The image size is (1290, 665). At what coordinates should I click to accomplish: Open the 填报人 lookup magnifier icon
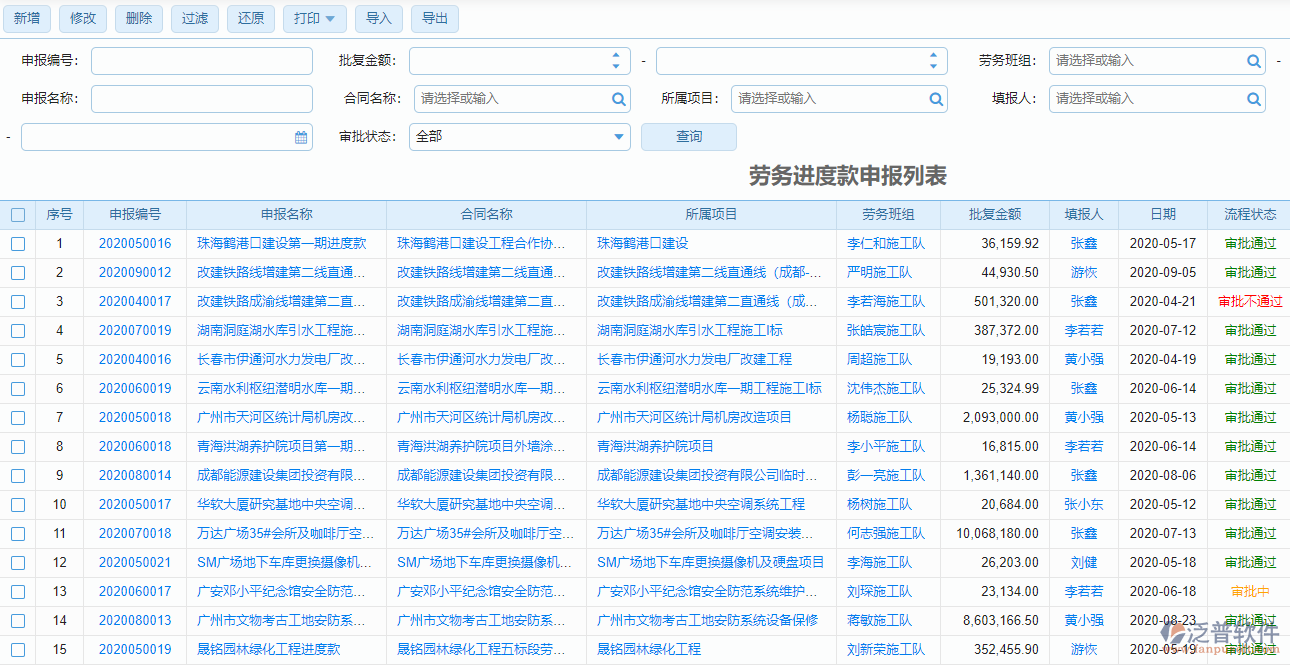point(1253,98)
